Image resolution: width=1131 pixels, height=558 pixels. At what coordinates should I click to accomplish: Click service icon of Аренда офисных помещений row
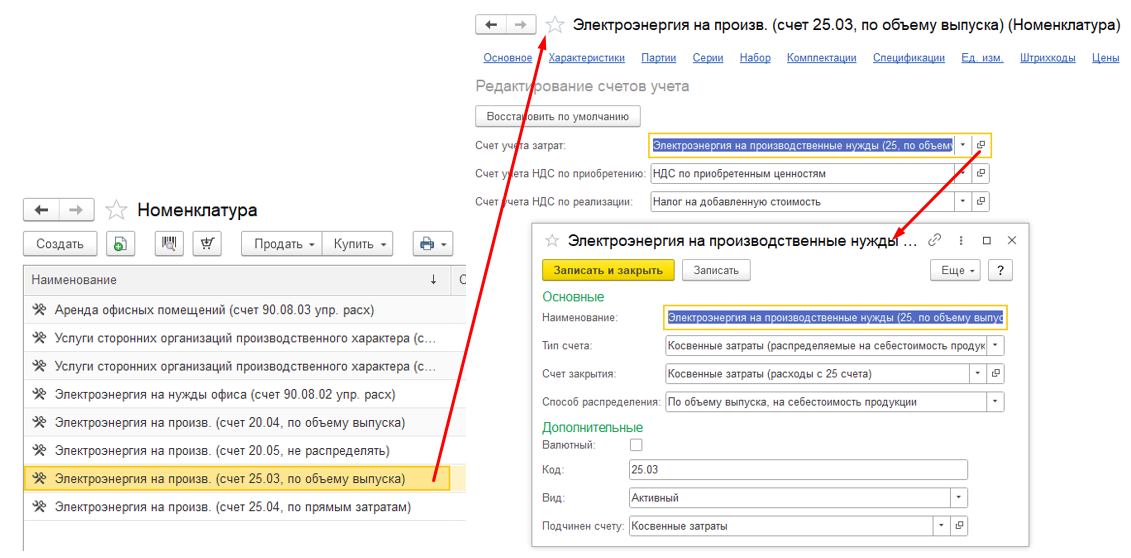(x=40, y=310)
